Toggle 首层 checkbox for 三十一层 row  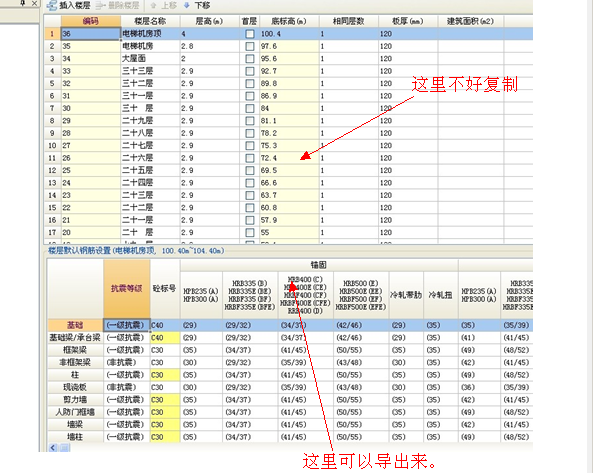(250, 96)
